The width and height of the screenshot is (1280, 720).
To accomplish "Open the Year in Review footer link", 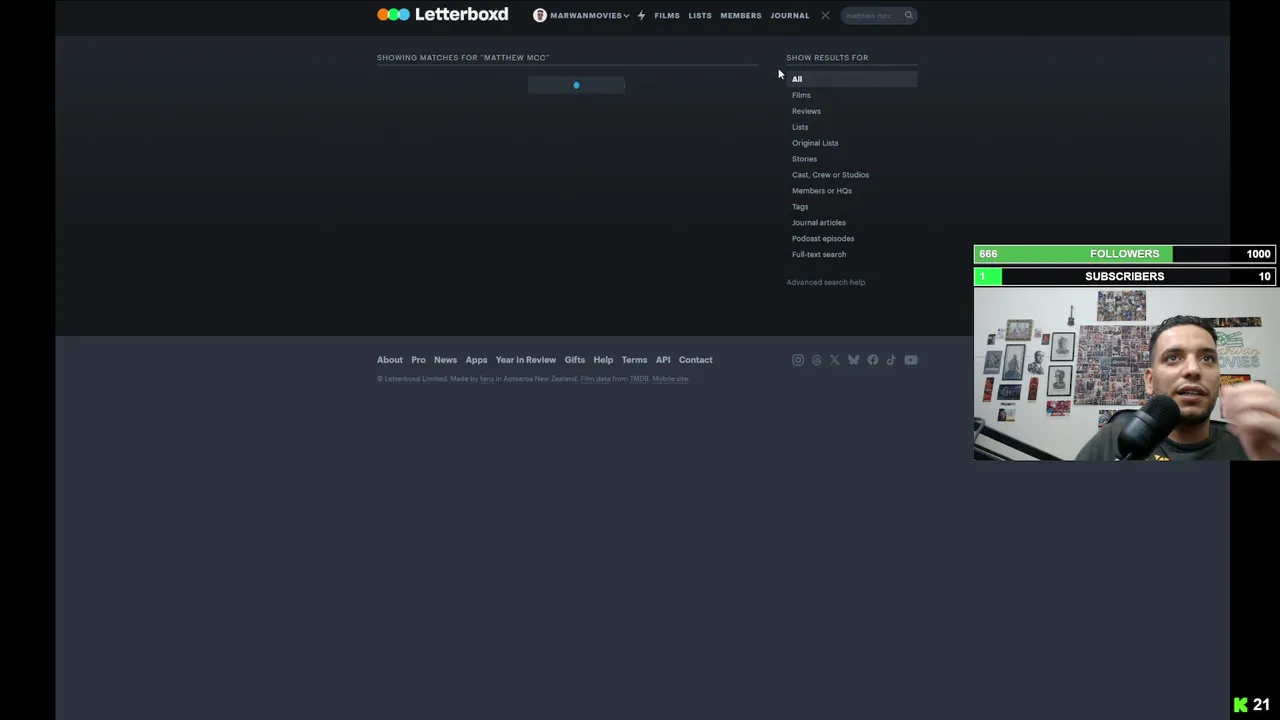I will pyautogui.click(x=526, y=360).
